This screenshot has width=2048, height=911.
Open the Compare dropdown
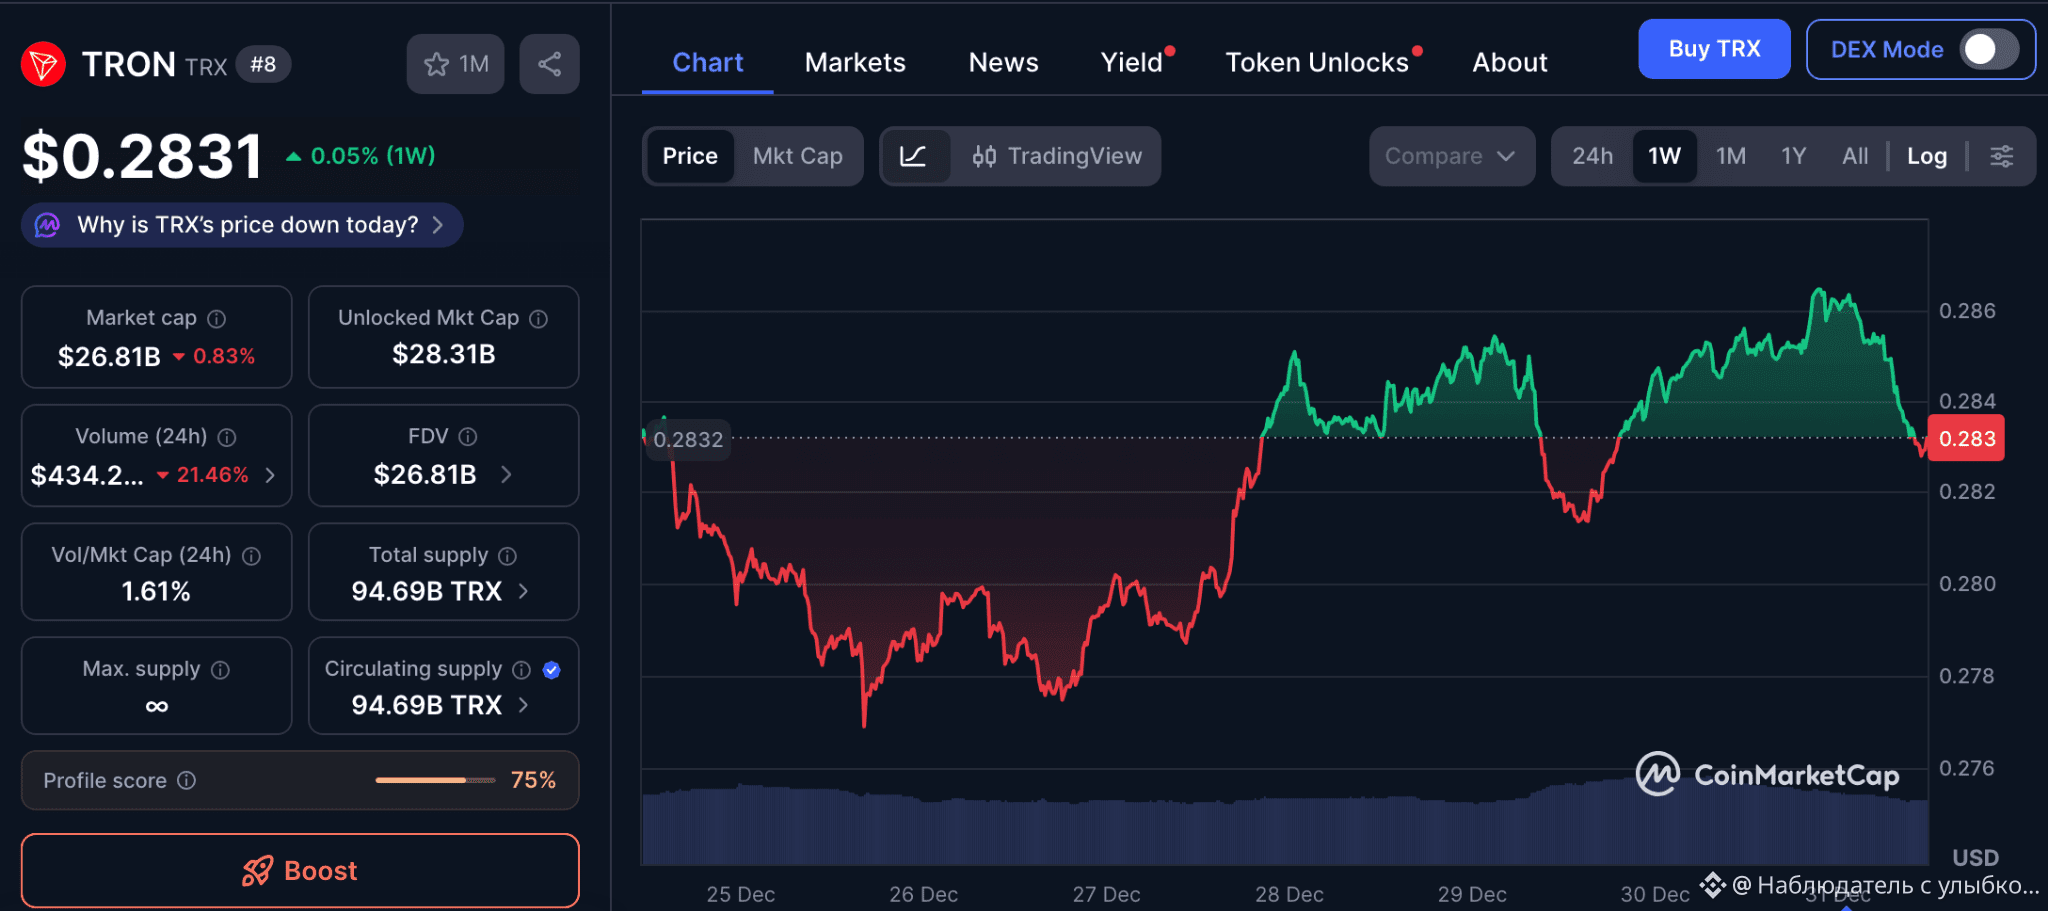pyautogui.click(x=1450, y=156)
